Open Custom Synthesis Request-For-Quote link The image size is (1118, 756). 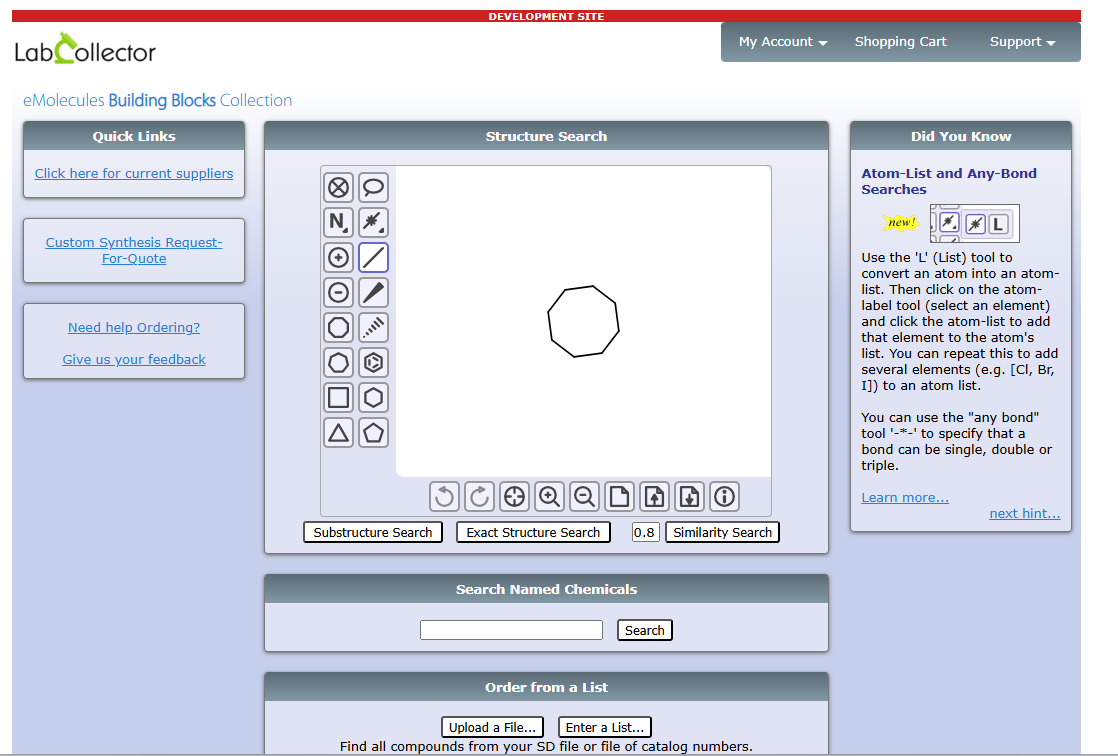pyautogui.click(x=134, y=250)
